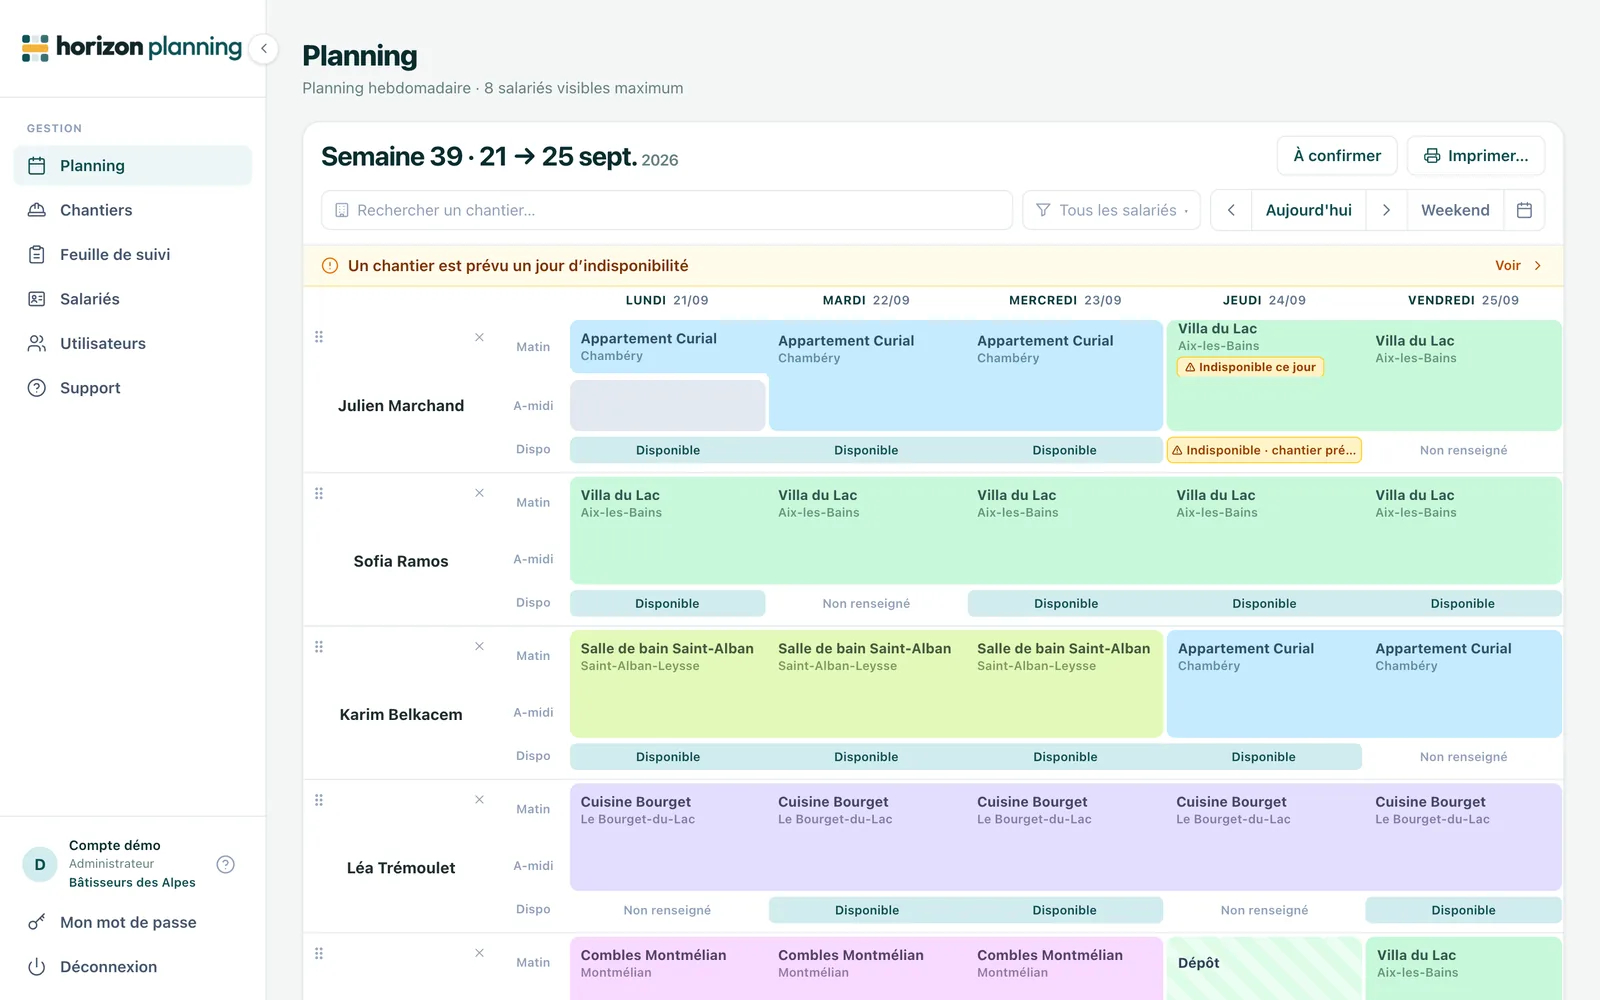The image size is (1600, 1000).
Task: Click Sofia Ramos's Tuesday Non renseigné availability
Action: point(866,603)
